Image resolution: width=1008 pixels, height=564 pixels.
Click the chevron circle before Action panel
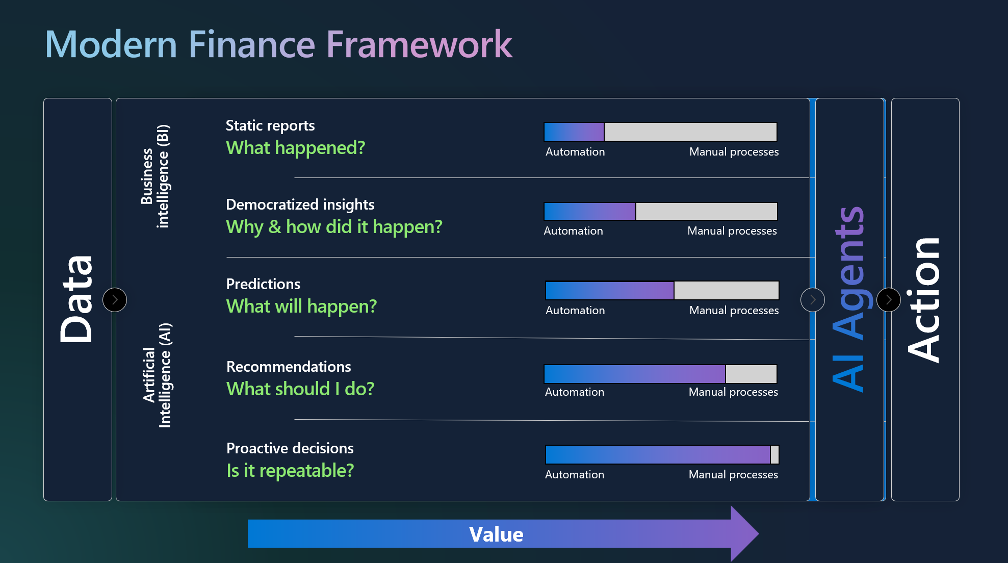pyautogui.click(x=888, y=300)
